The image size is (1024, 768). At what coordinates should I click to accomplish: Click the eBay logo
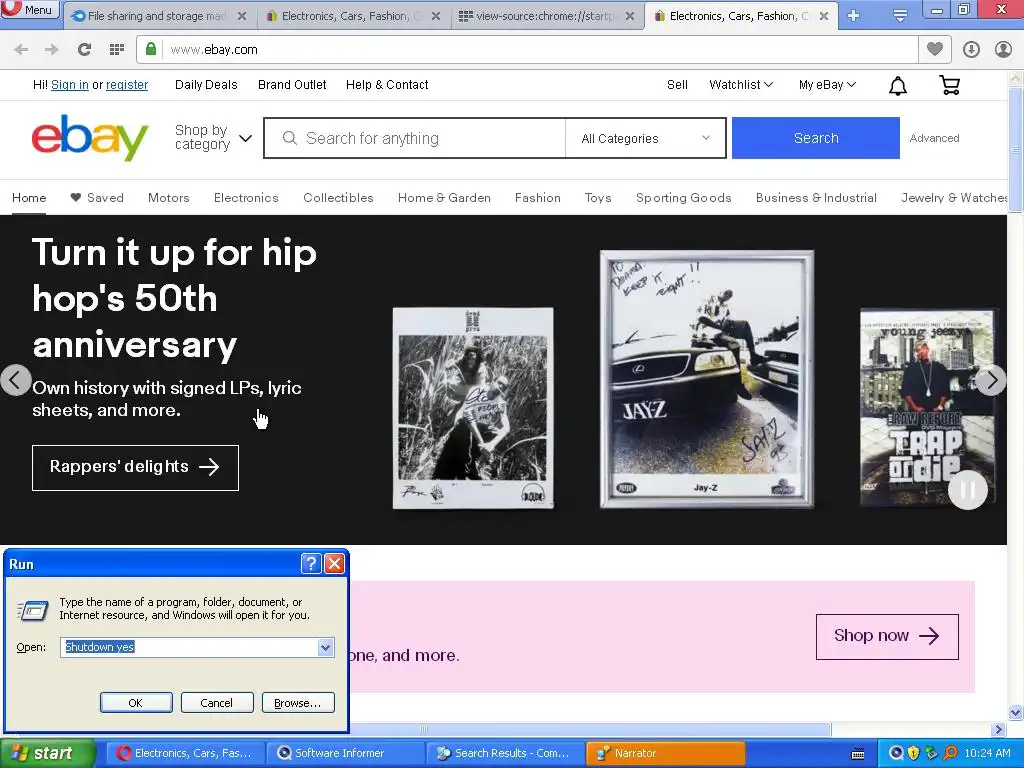90,138
